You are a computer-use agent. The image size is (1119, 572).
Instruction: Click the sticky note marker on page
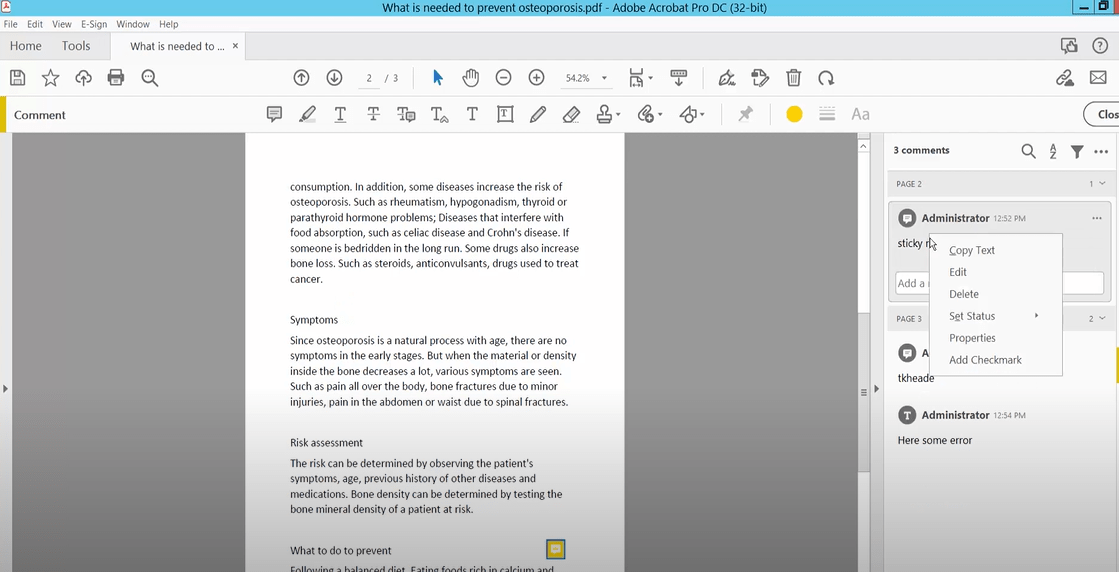coord(556,549)
